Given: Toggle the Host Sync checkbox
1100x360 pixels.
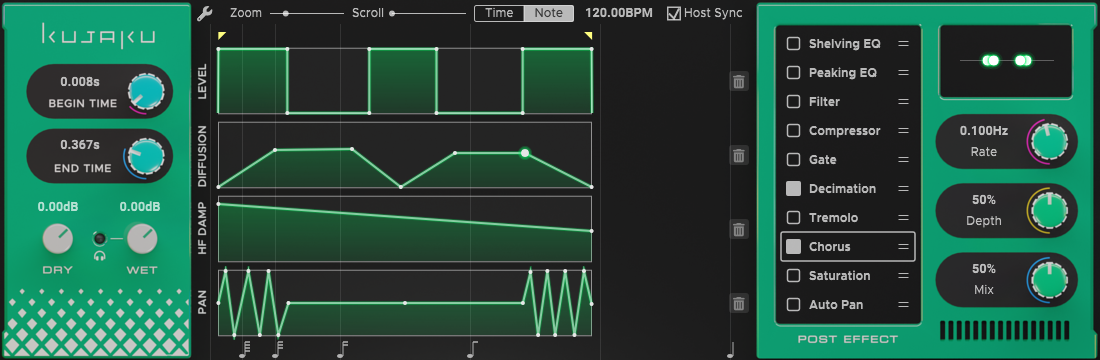Looking at the screenshot, I should [673, 13].
